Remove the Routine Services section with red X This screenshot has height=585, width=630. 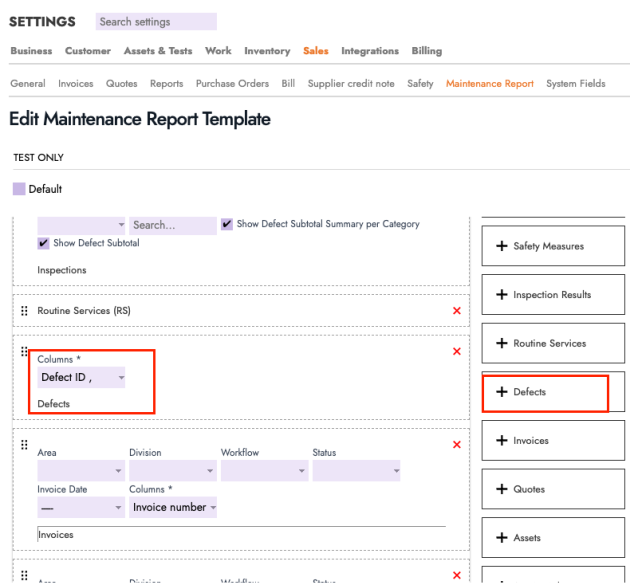click(457, 311)
